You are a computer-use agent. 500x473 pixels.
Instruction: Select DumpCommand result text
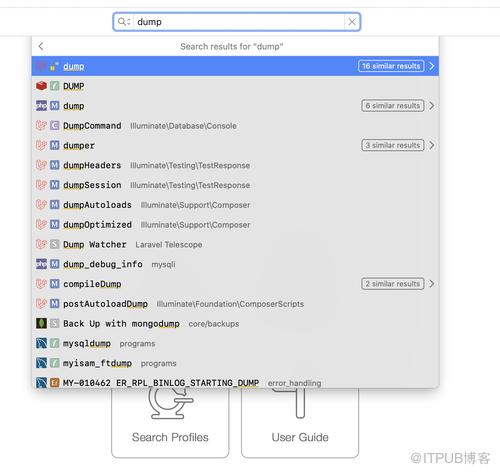pyautogui.click(x=92, y=126)
